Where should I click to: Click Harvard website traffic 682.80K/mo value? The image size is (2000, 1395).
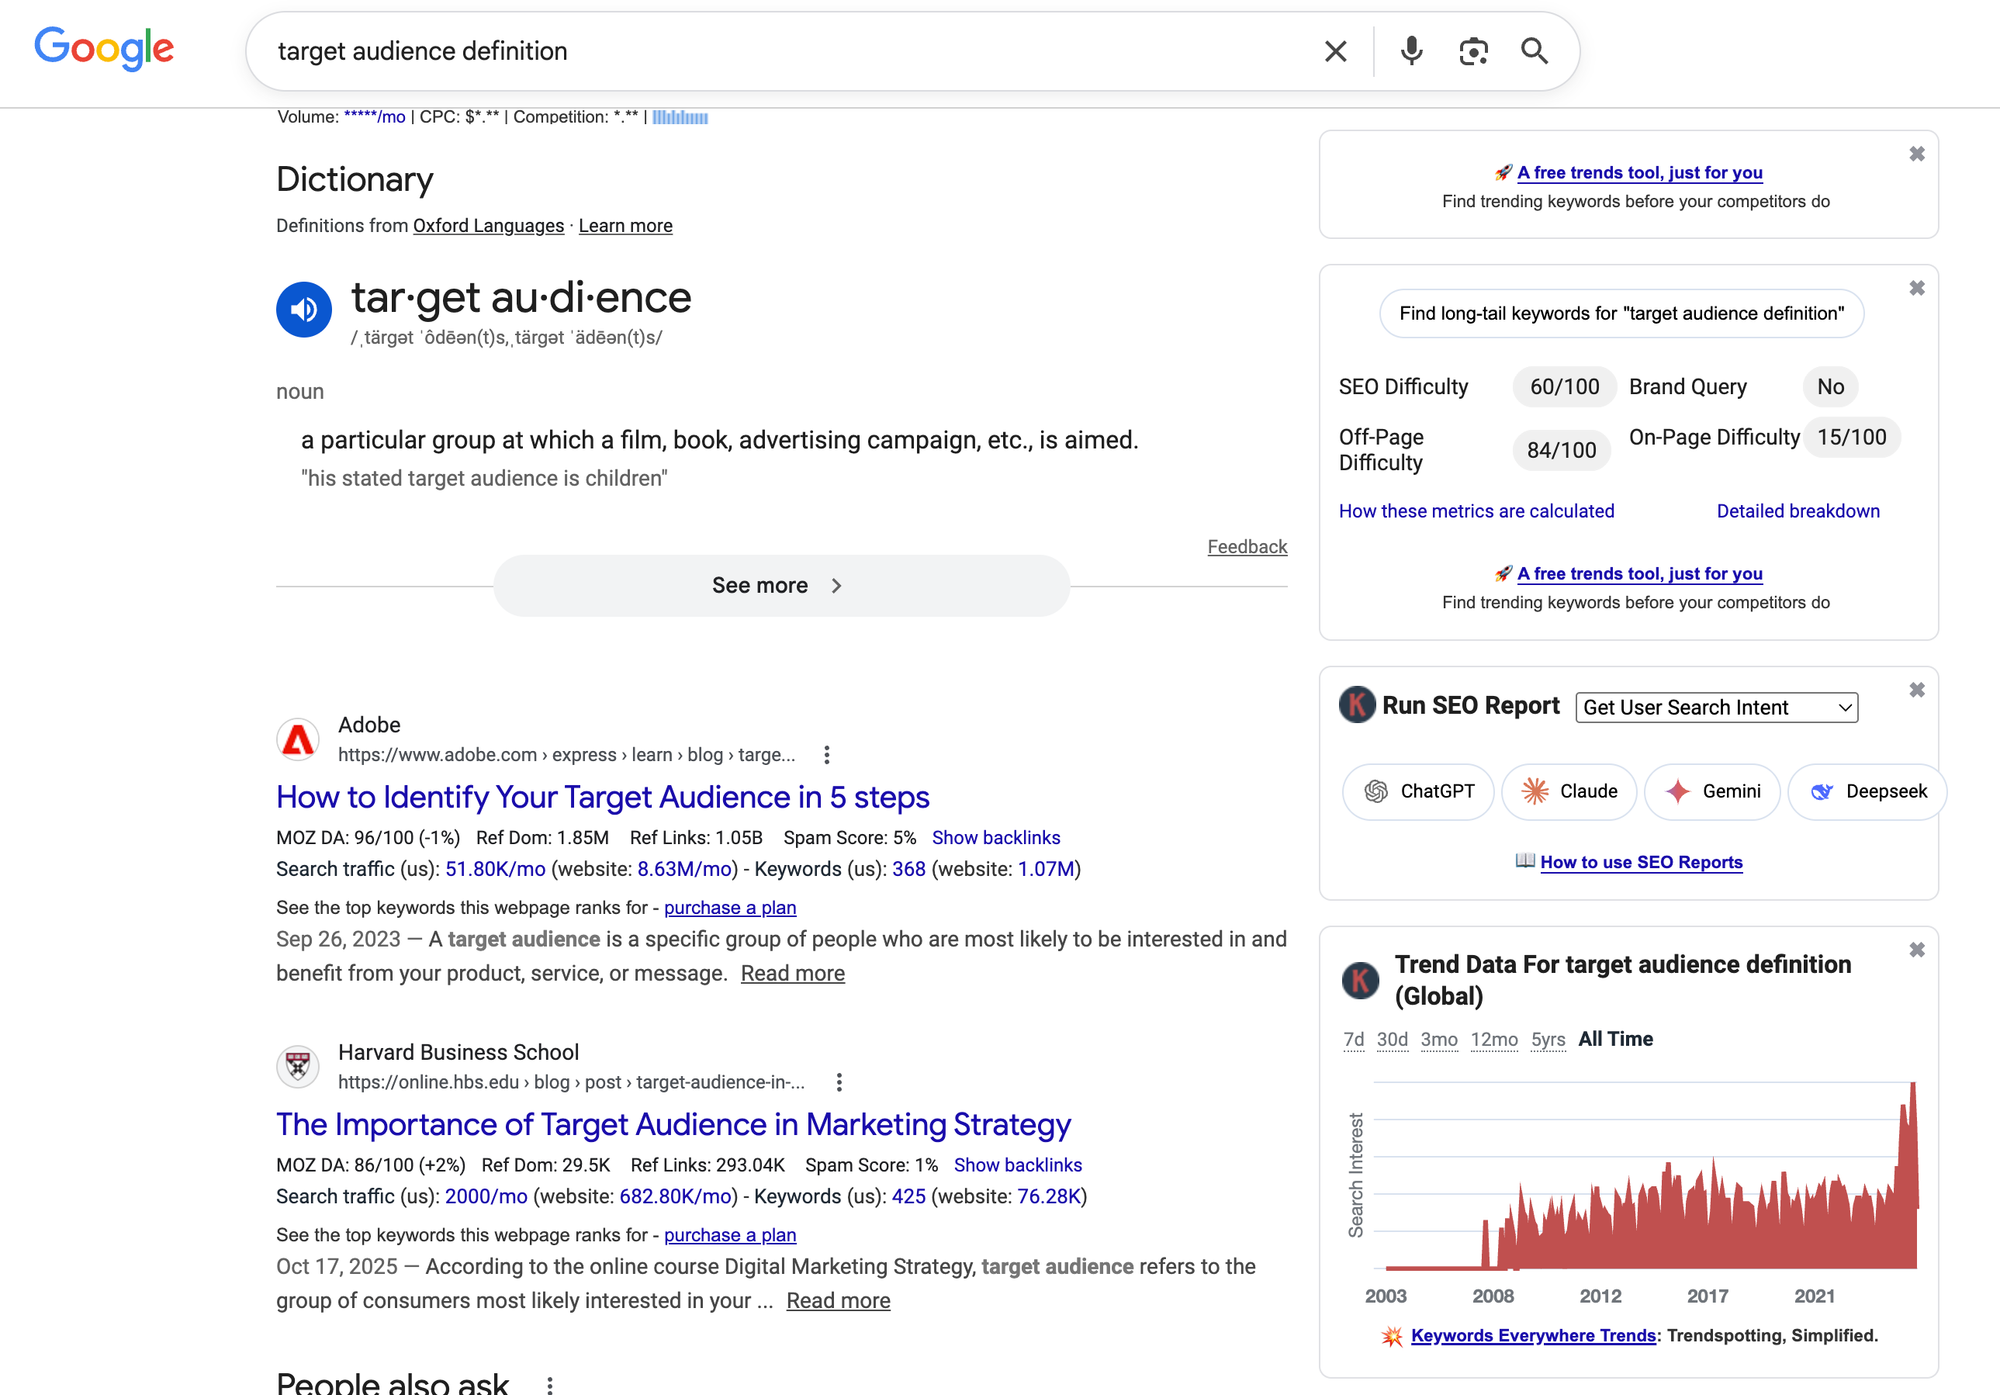675,1196
